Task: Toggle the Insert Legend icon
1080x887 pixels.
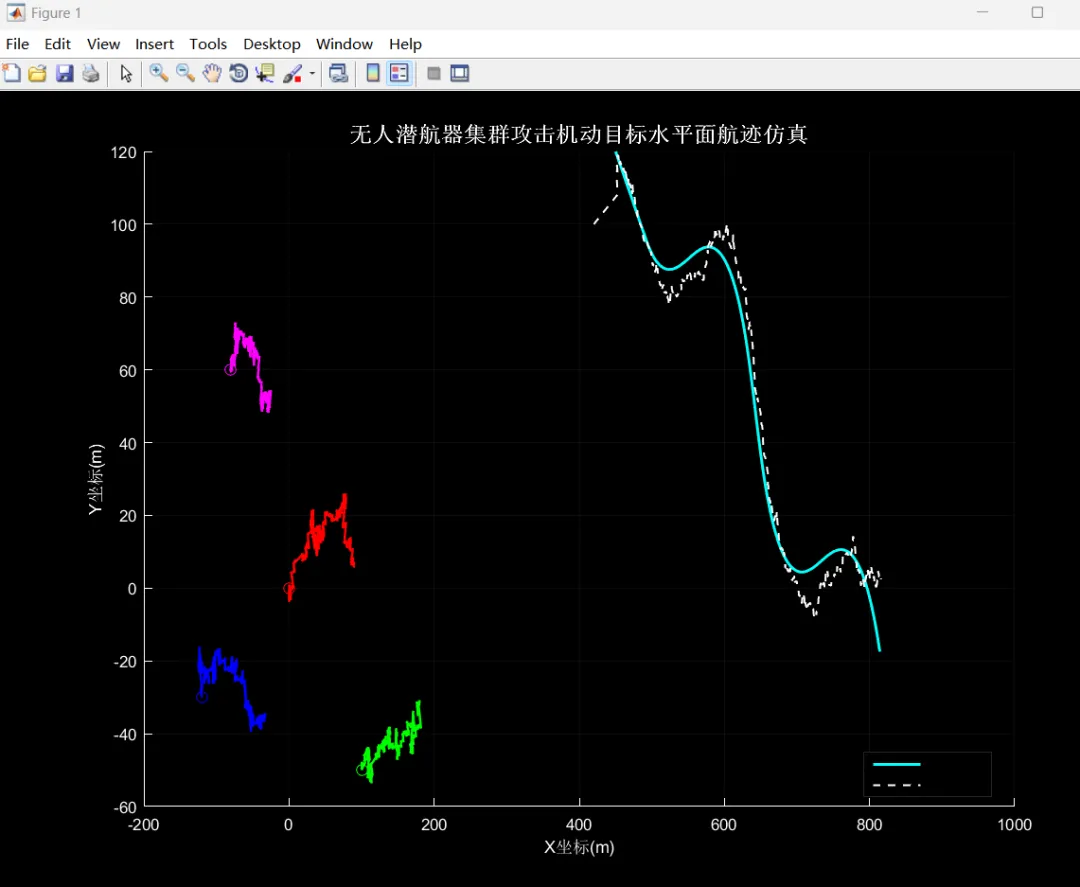Action: [399, 73]
